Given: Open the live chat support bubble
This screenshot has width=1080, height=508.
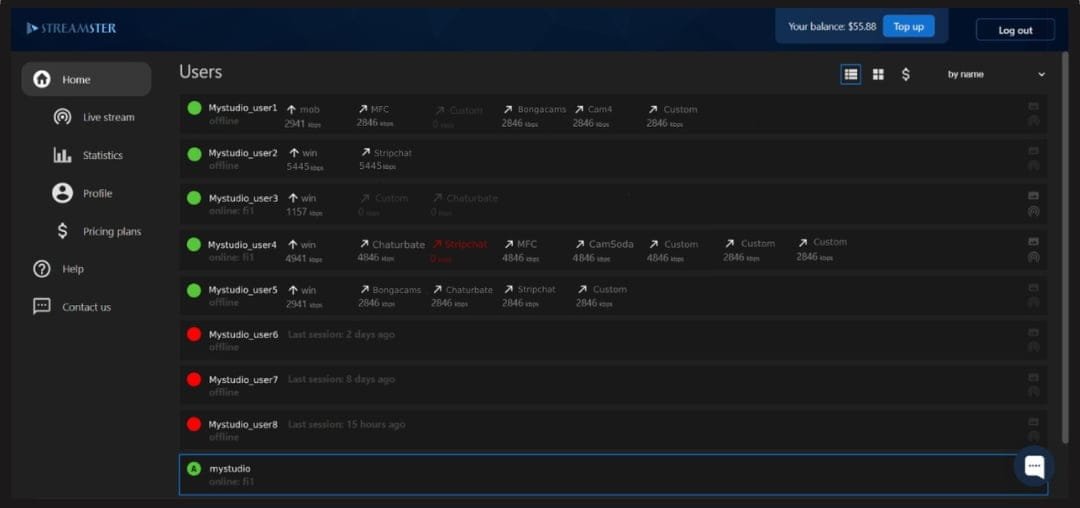Looking at the screenshot, I should point(1034,466).
